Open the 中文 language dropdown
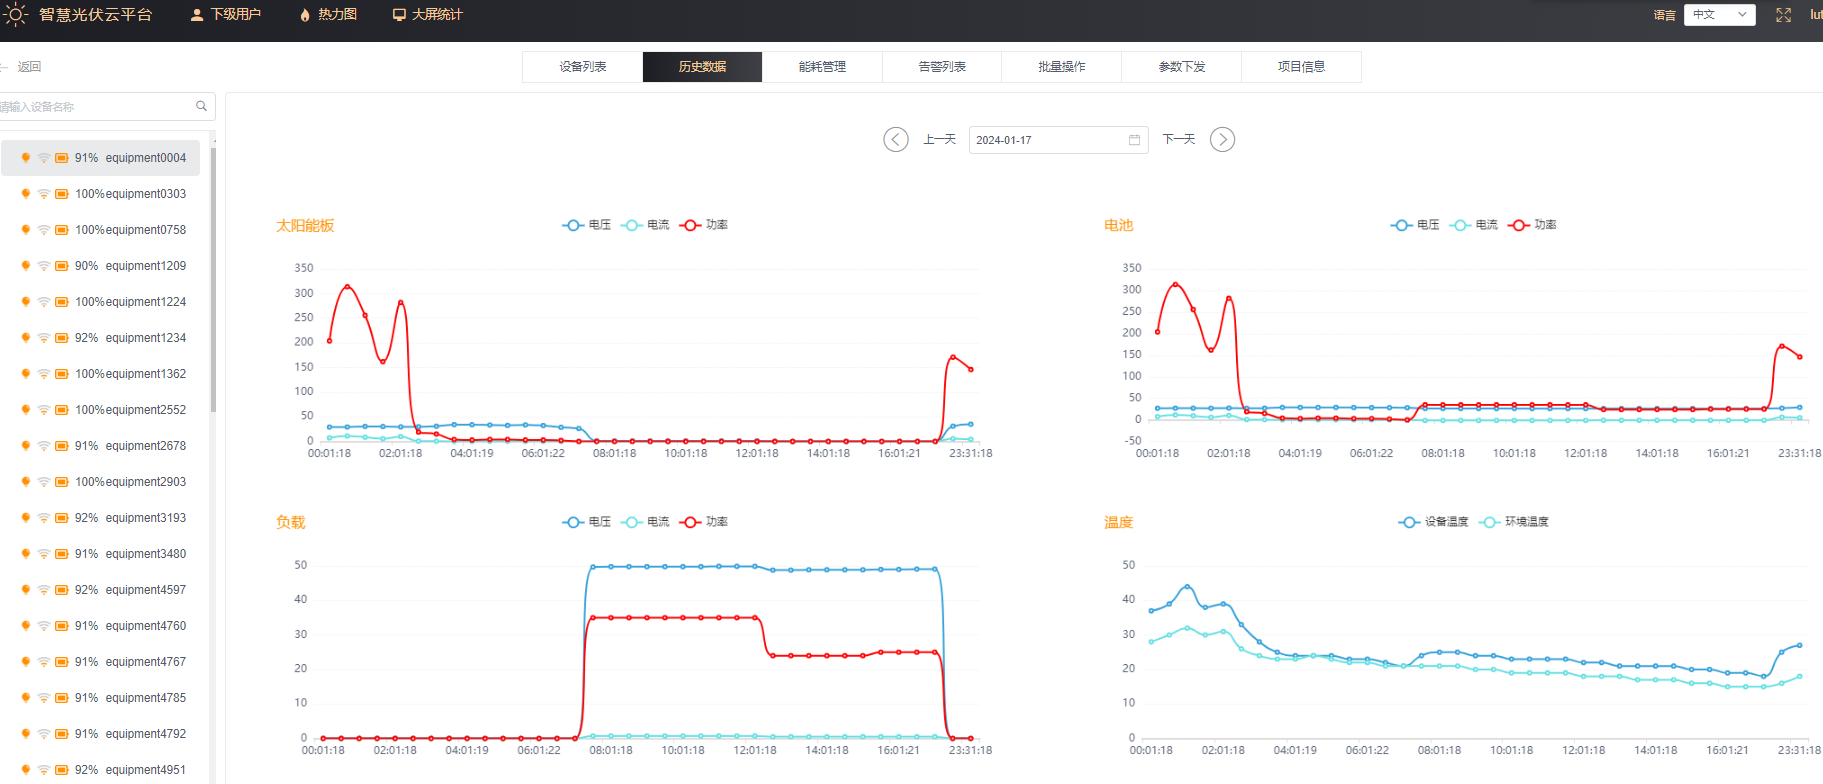 pyautogui.click(x=1719, y=15)
